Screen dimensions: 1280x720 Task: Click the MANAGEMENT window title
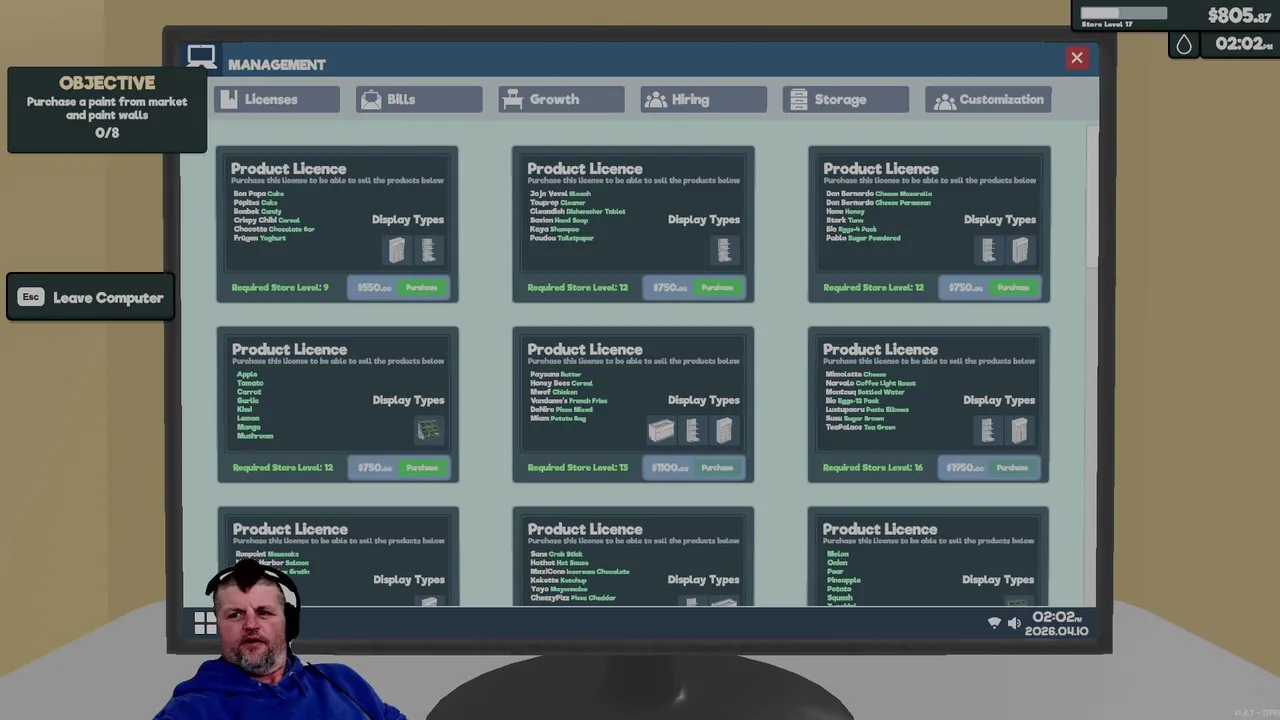click(x=277, y=64)
